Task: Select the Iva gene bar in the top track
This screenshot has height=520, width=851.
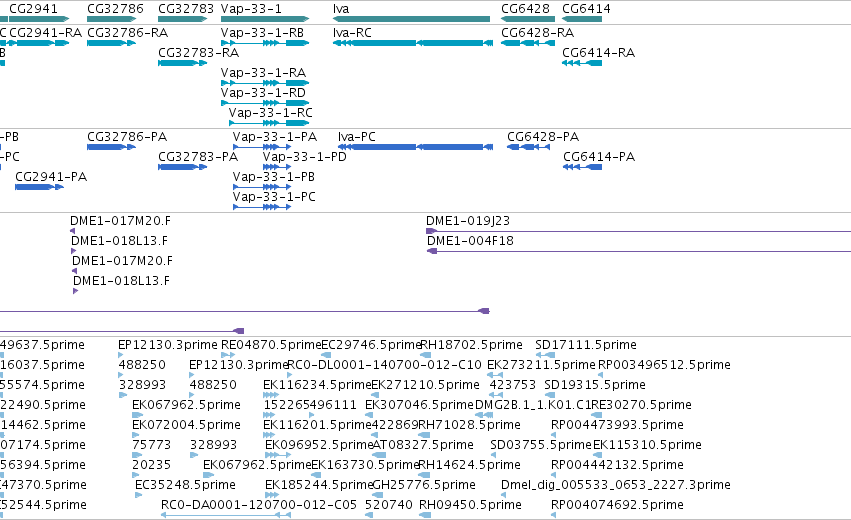Action: 411,19
